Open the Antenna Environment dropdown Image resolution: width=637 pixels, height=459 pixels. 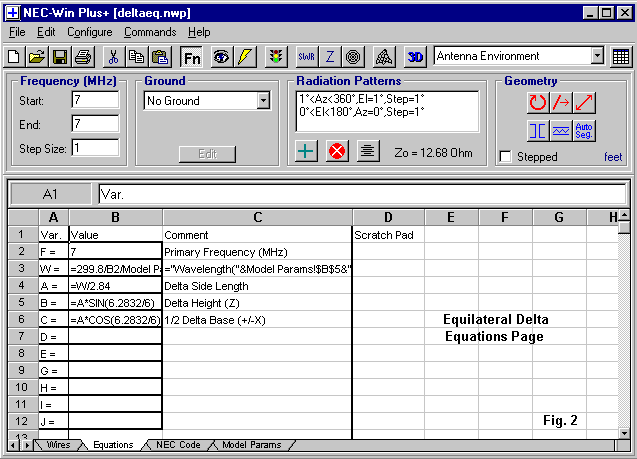pyautogui.click(x=597, y=57)
